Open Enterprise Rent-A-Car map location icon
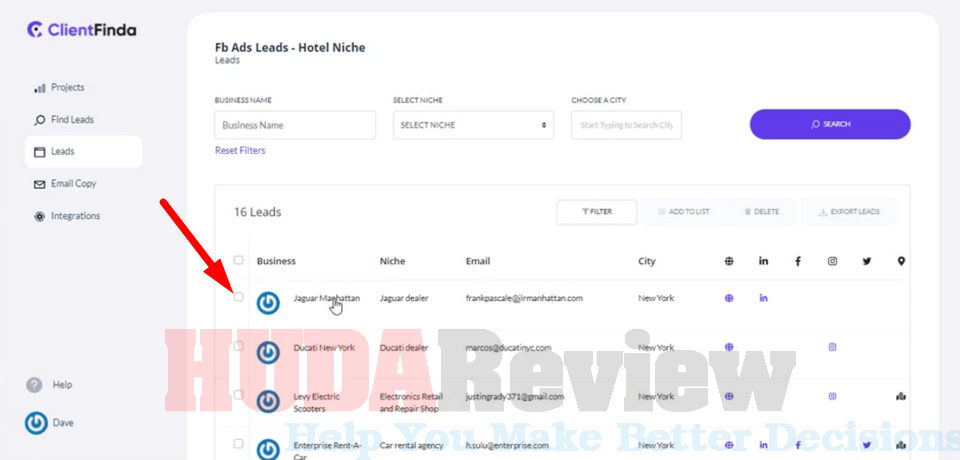This screenshot has height=460, width=960. click(x=901, y=445)
